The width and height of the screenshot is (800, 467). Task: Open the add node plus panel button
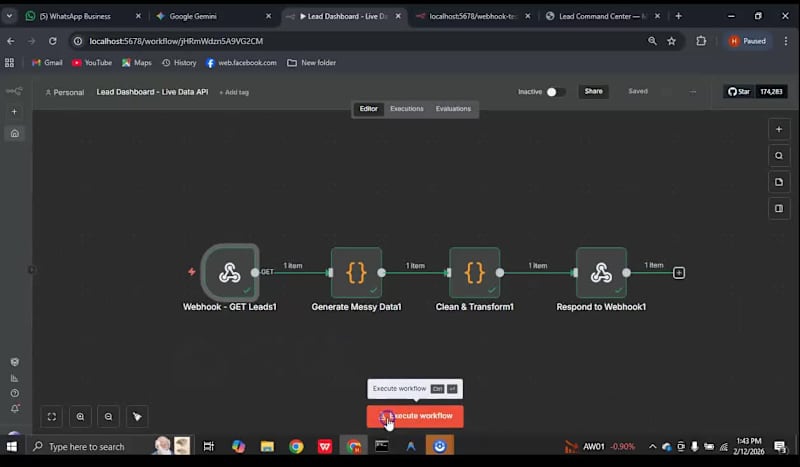point(779,129)
